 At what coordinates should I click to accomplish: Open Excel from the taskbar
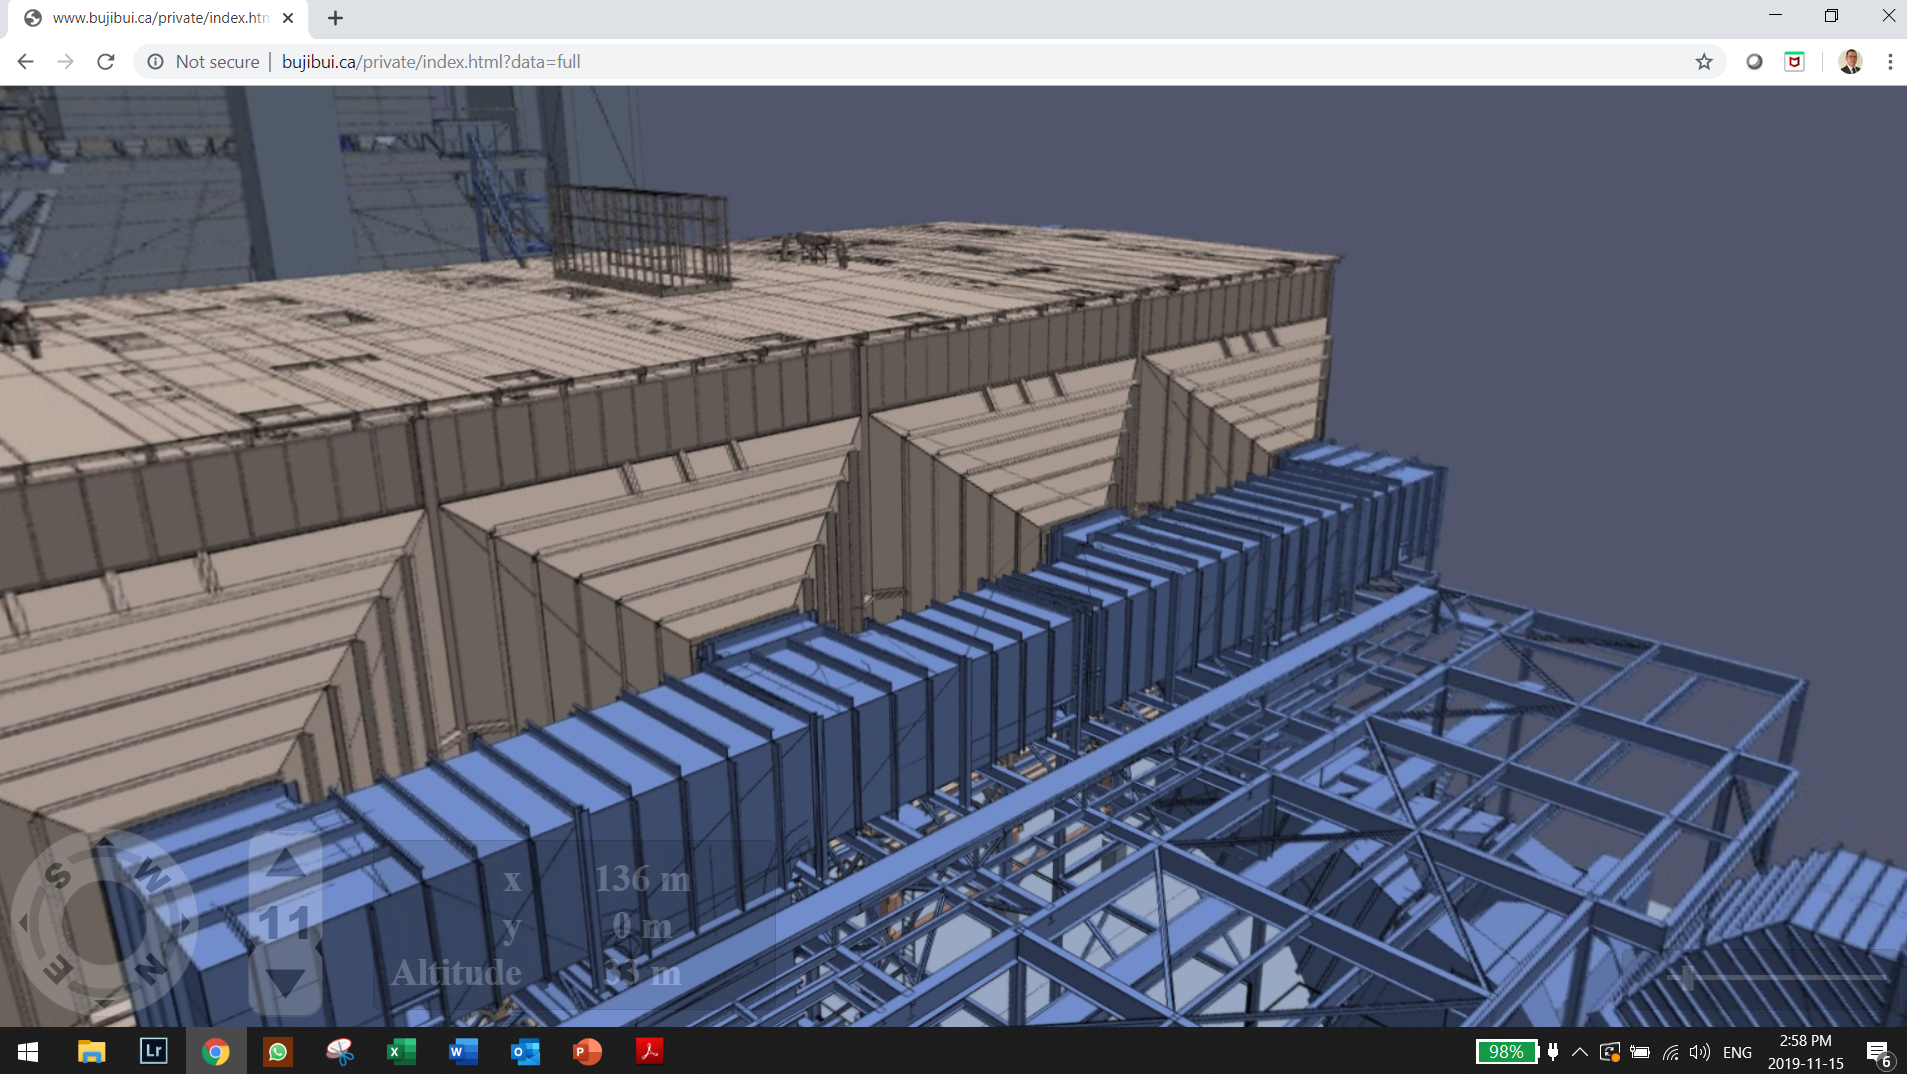(401, 1051)
